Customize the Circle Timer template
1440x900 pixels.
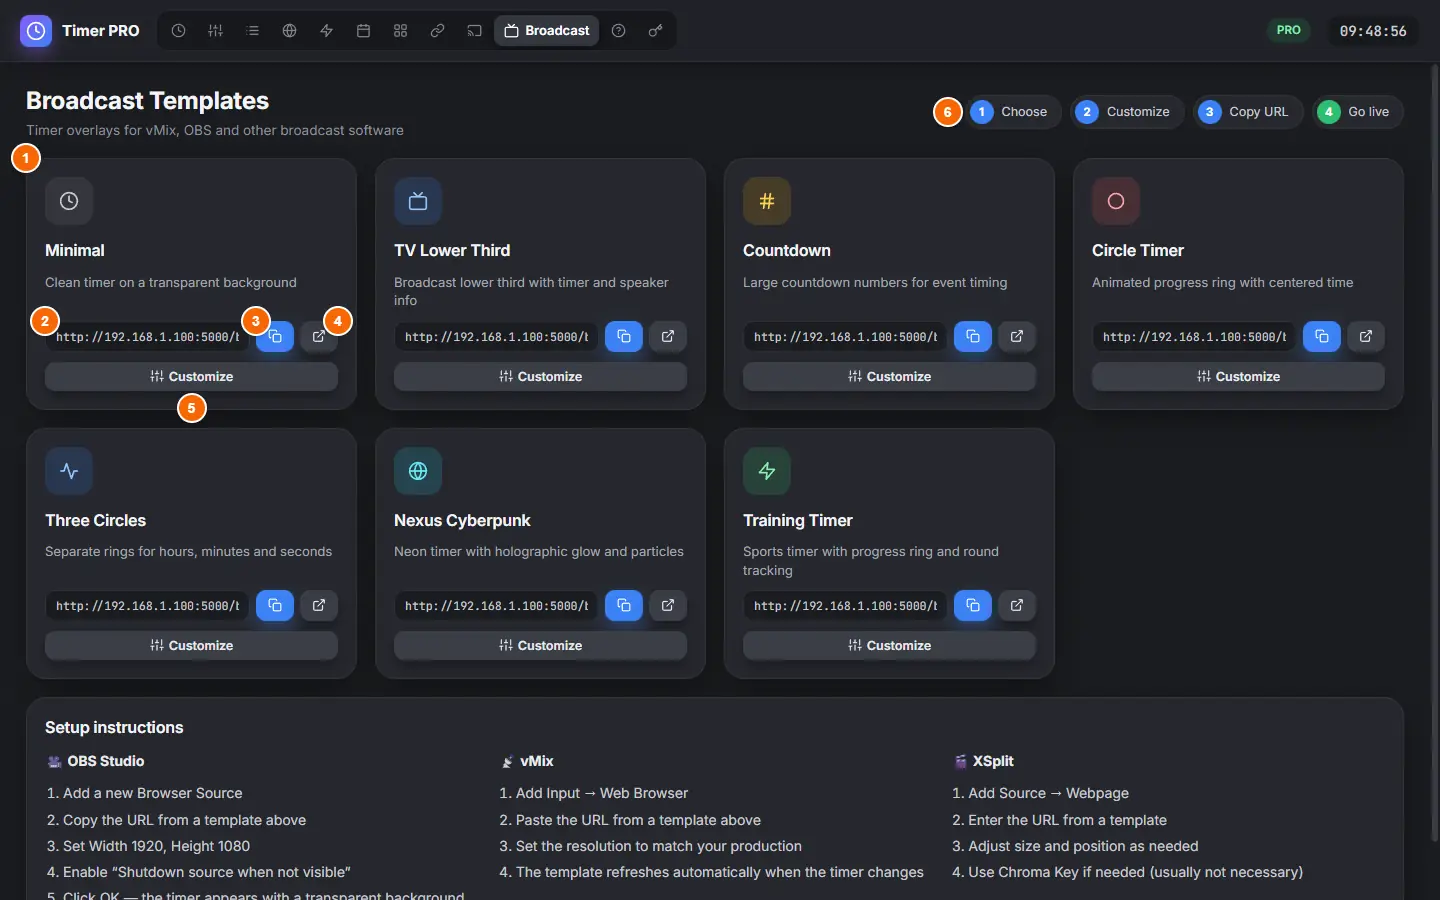(1238, 377)
